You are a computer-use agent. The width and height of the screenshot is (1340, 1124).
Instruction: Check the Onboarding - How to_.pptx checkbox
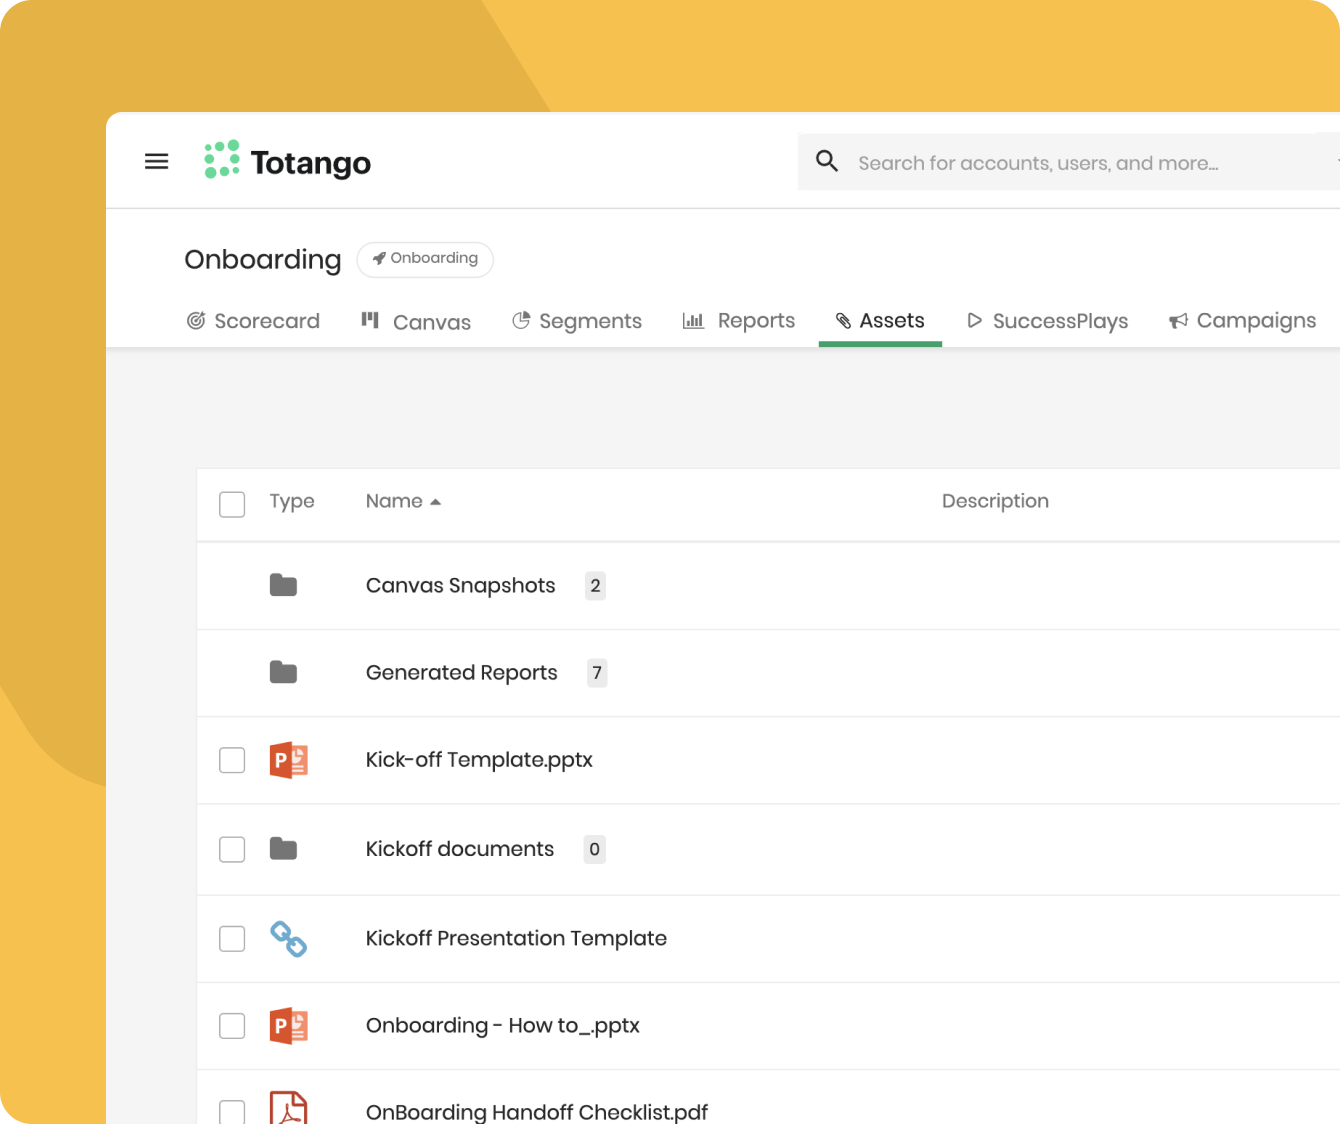pos(232,1026)
